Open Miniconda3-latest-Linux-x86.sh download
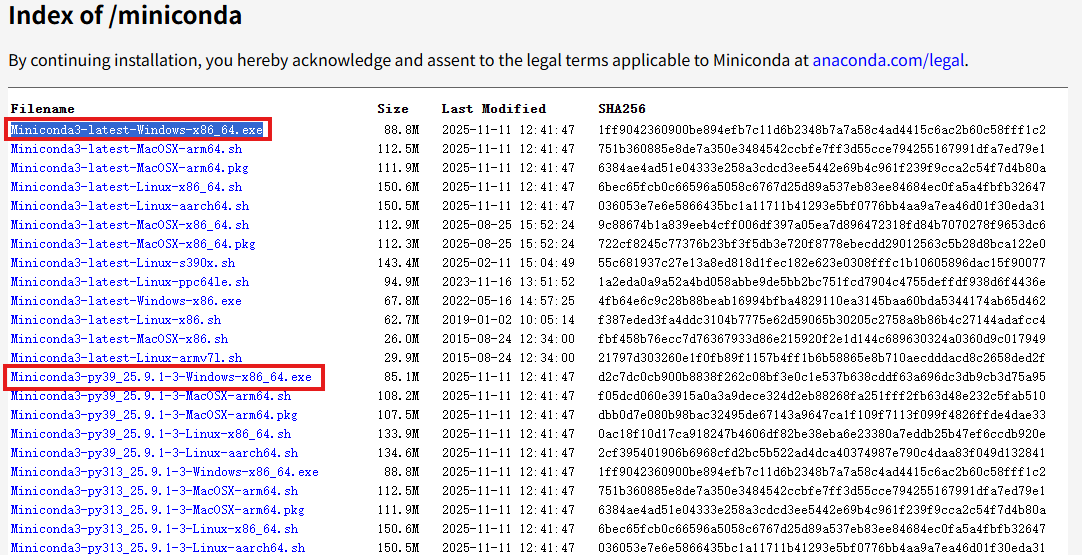 point(116,320)
